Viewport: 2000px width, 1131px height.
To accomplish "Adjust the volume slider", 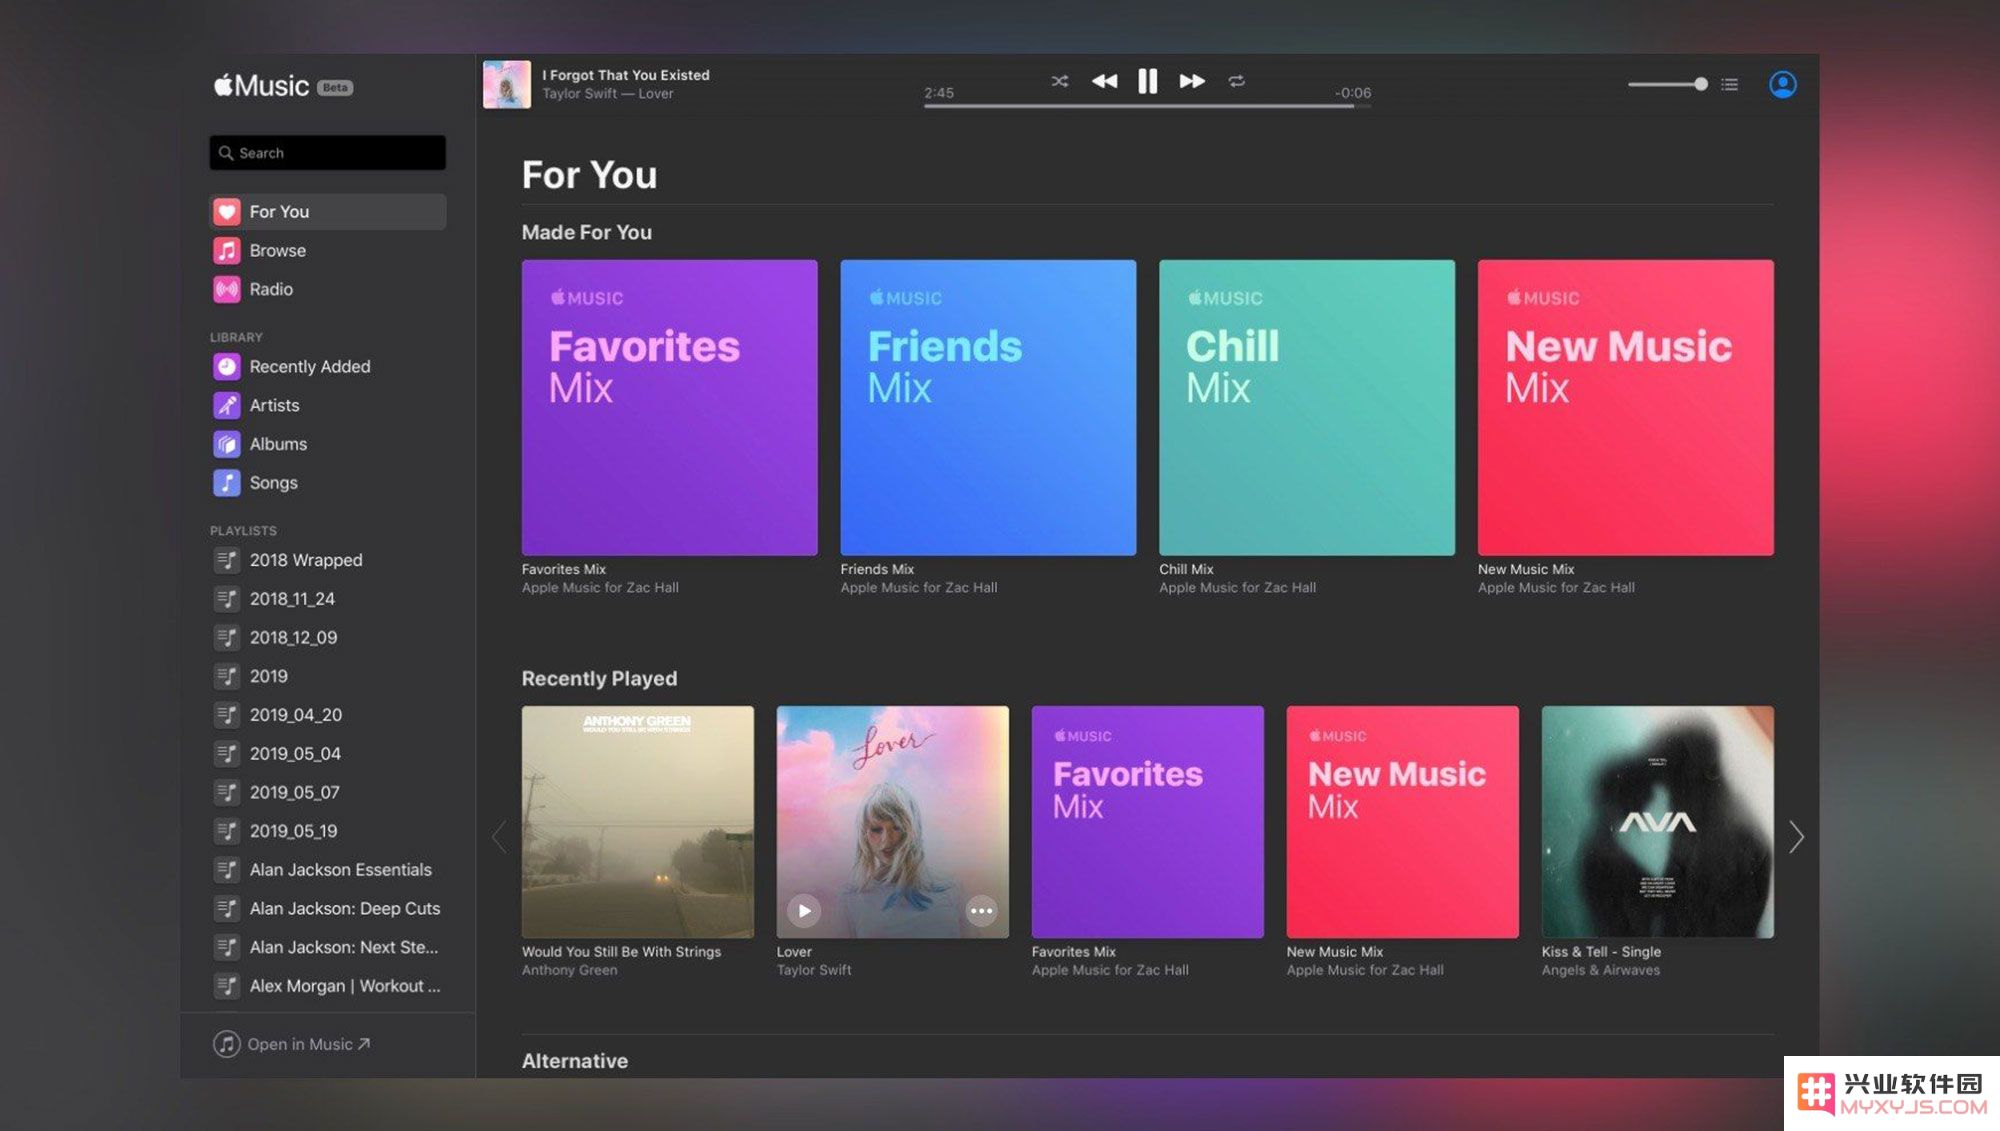I will pos(1667,84).
